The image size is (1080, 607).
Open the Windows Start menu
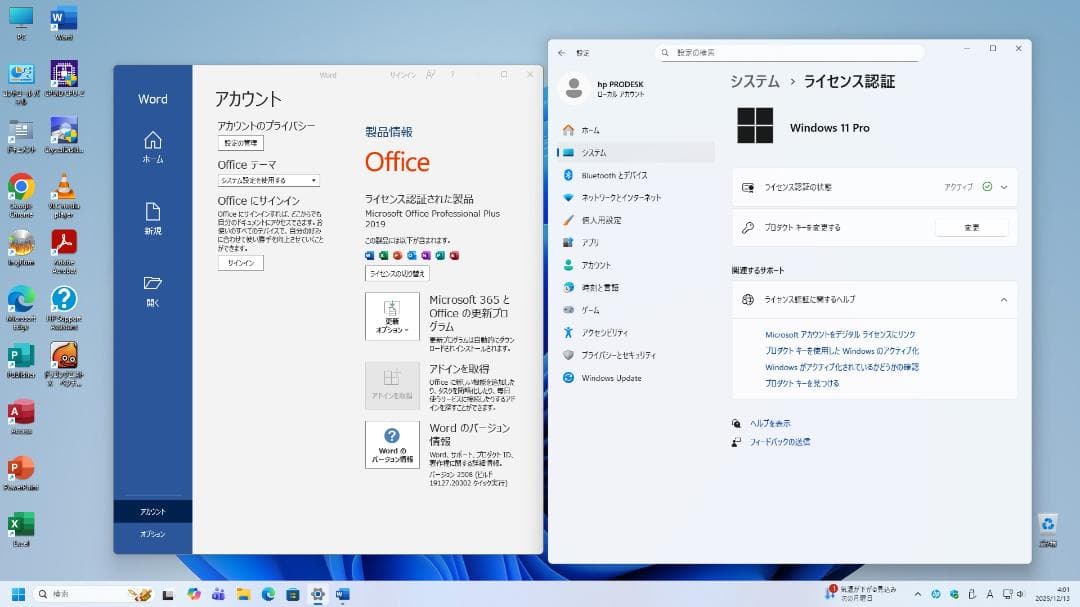point(19,594)
